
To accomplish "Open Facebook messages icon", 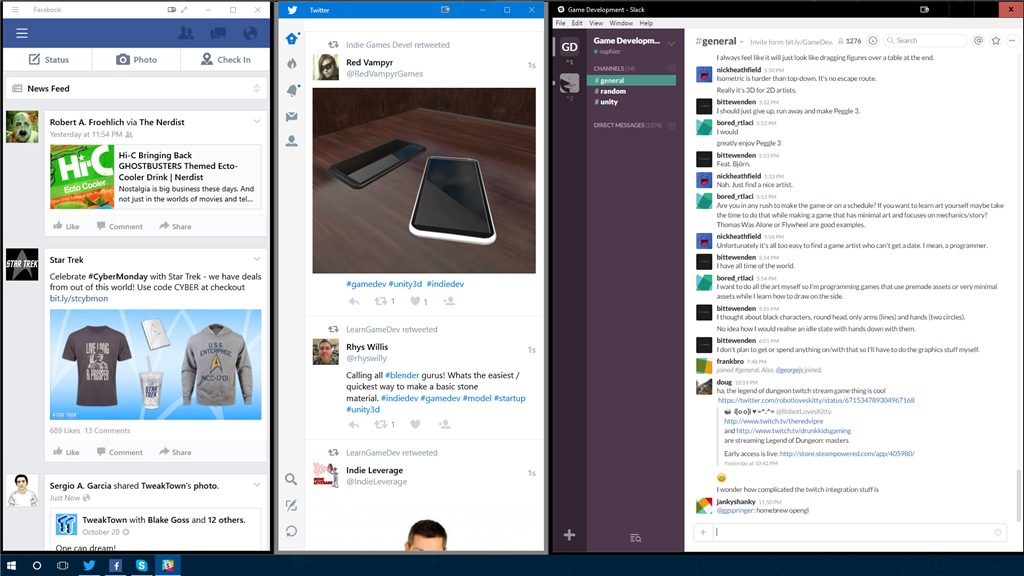I will [218, 33].
